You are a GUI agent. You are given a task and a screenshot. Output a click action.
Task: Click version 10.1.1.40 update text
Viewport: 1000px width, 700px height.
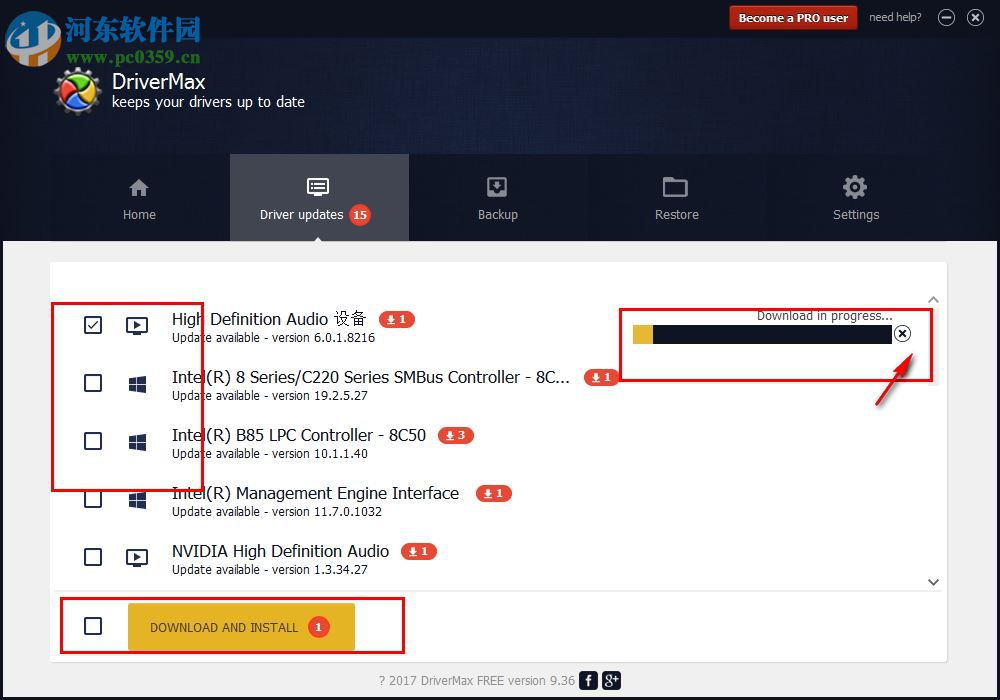[x=270, y=454]
